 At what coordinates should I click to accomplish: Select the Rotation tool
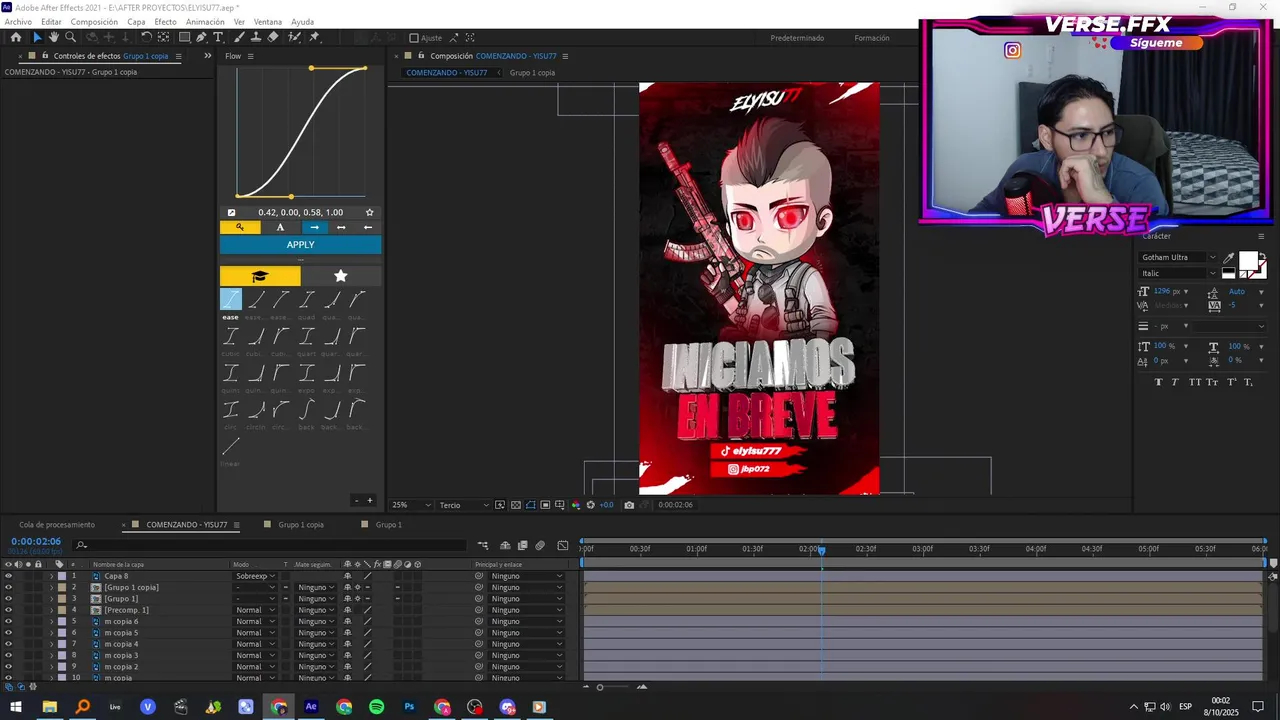click(147, 37)
